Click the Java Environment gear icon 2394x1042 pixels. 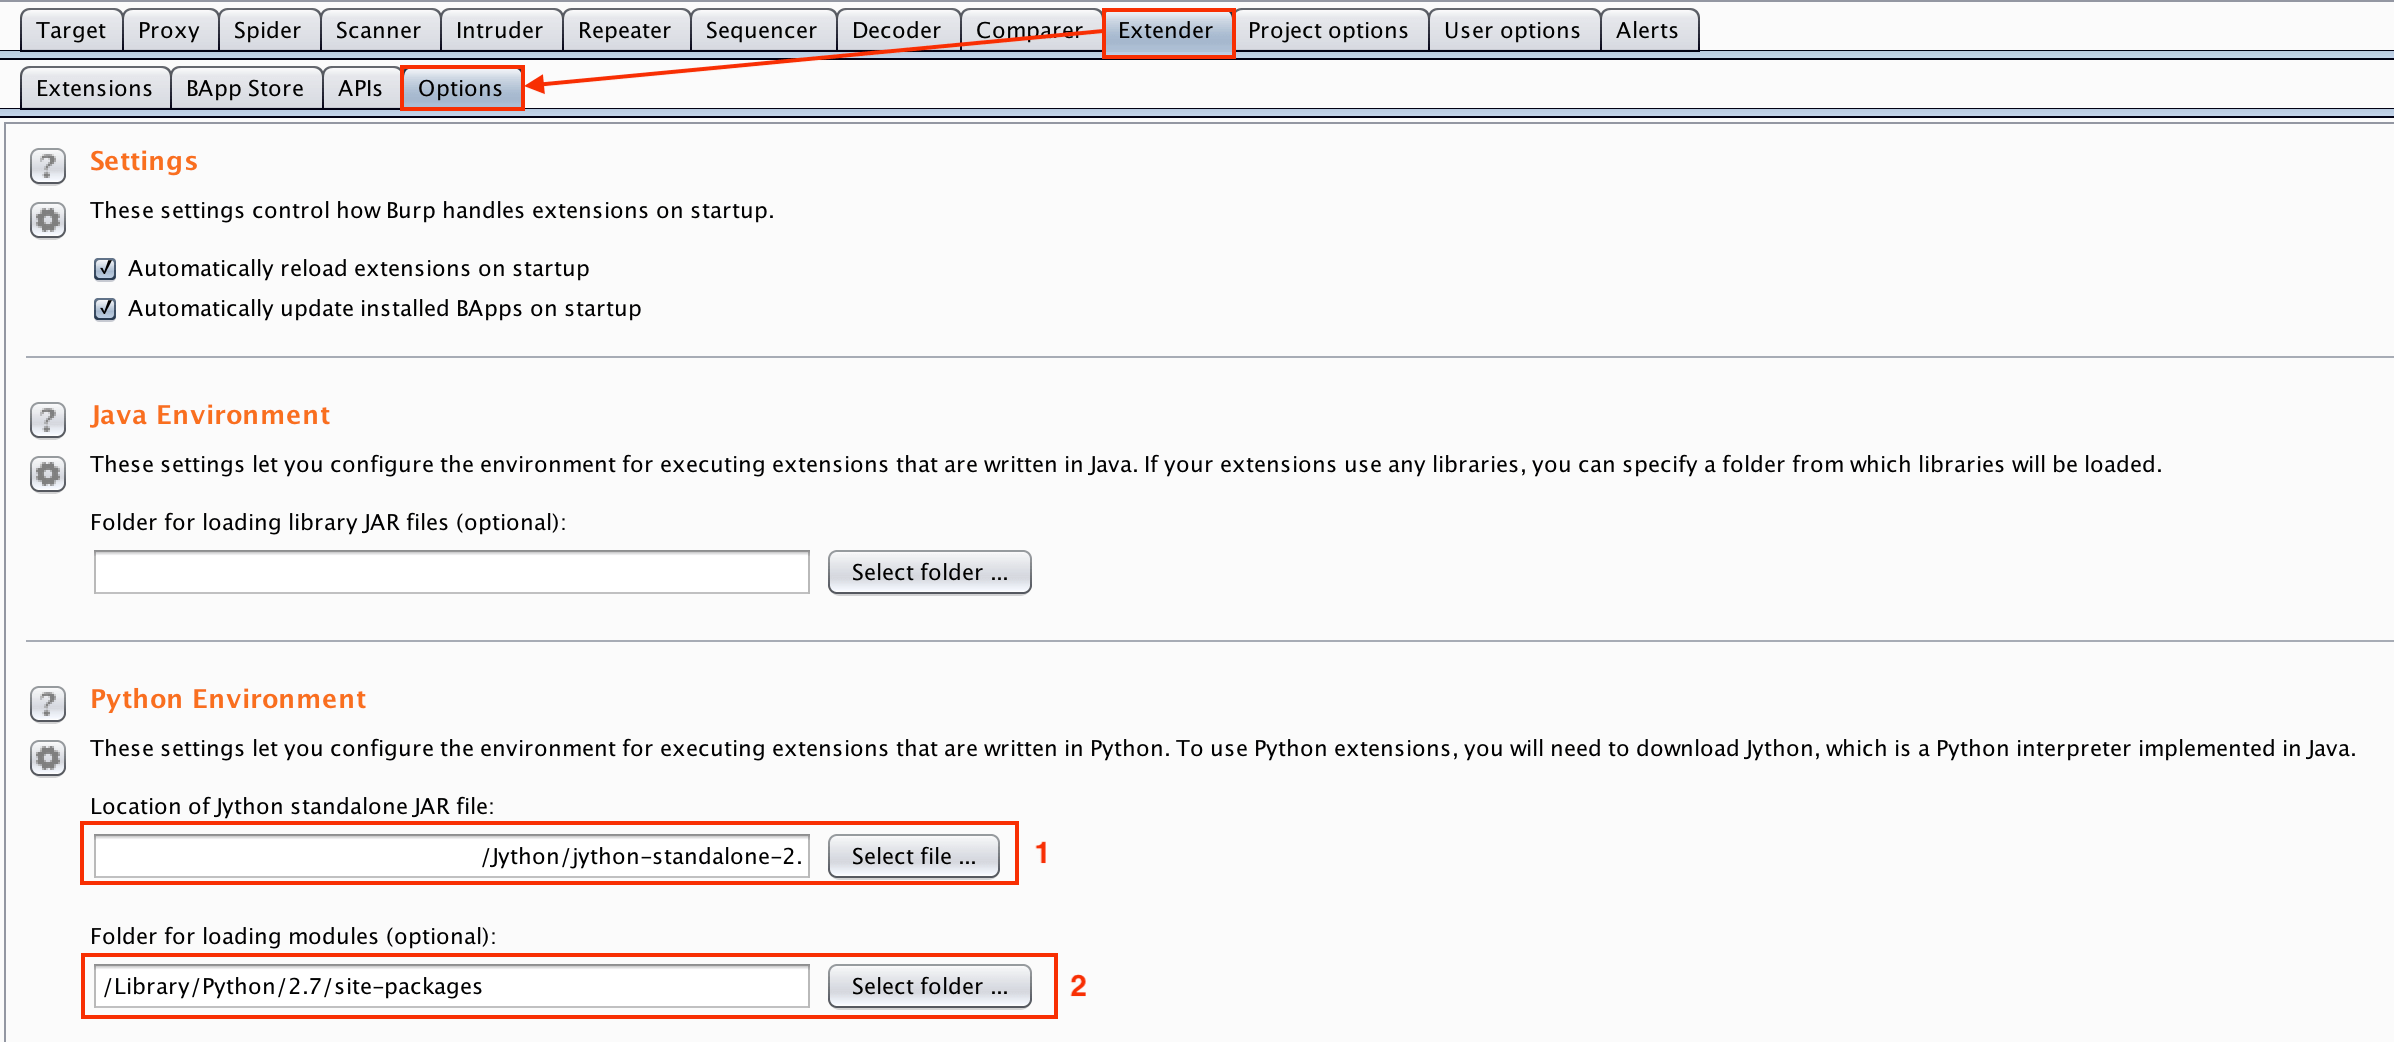[x=47, y=474]
